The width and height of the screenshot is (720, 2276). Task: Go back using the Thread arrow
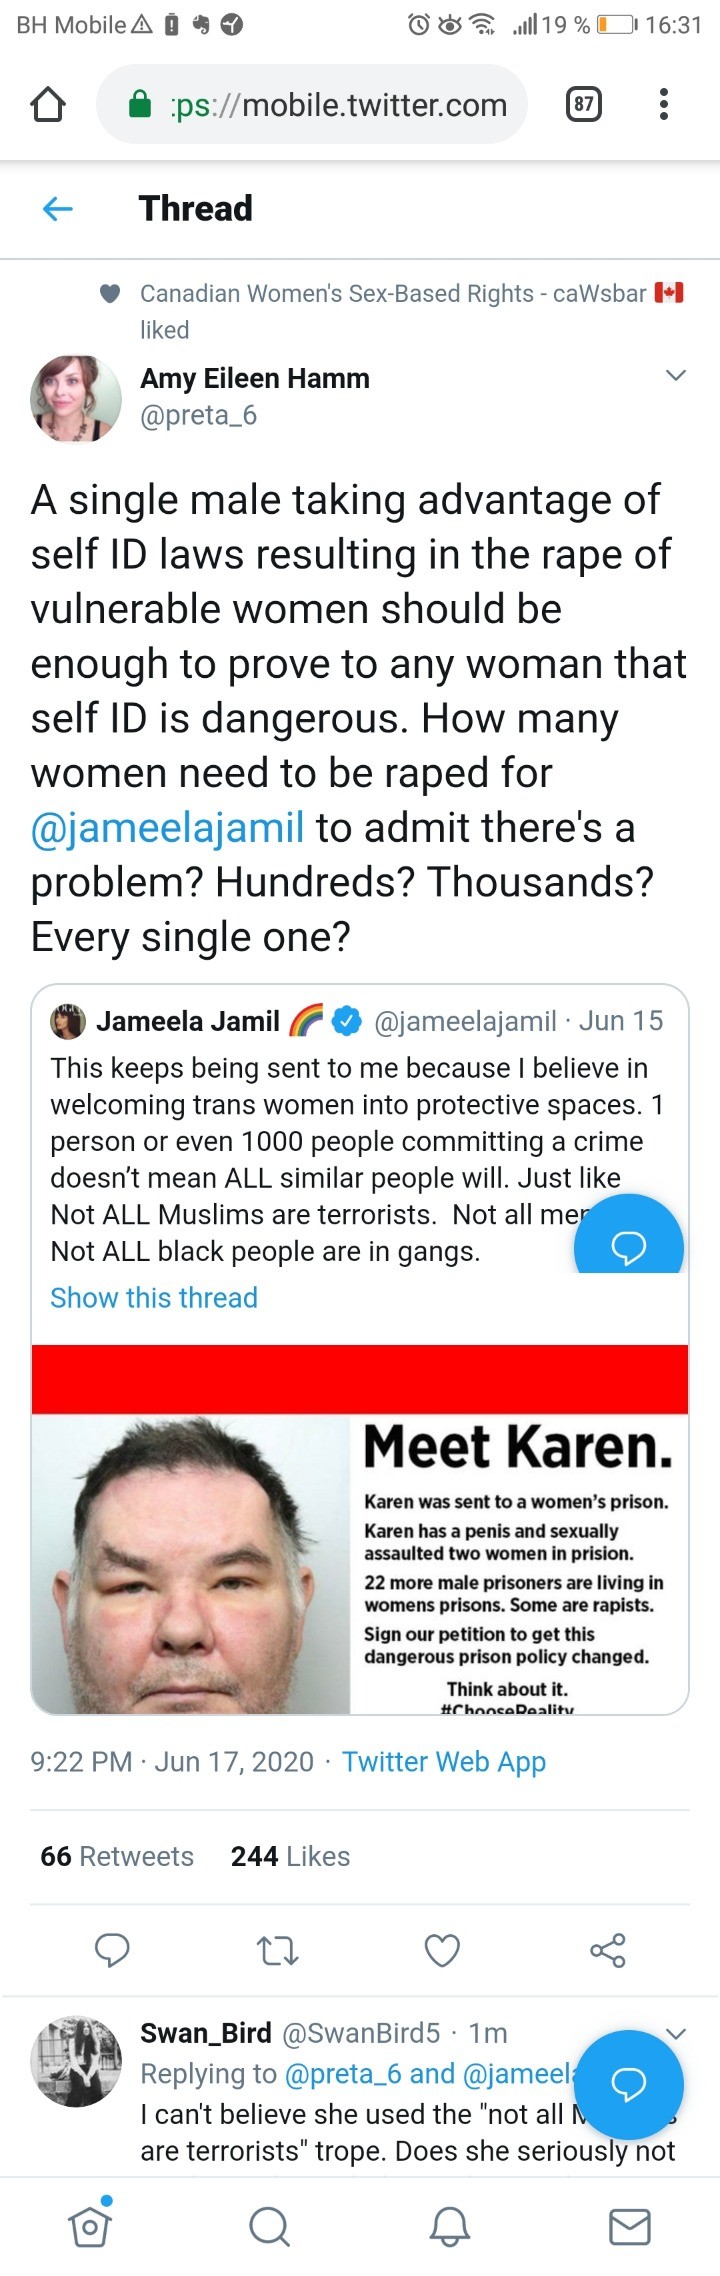58,208
